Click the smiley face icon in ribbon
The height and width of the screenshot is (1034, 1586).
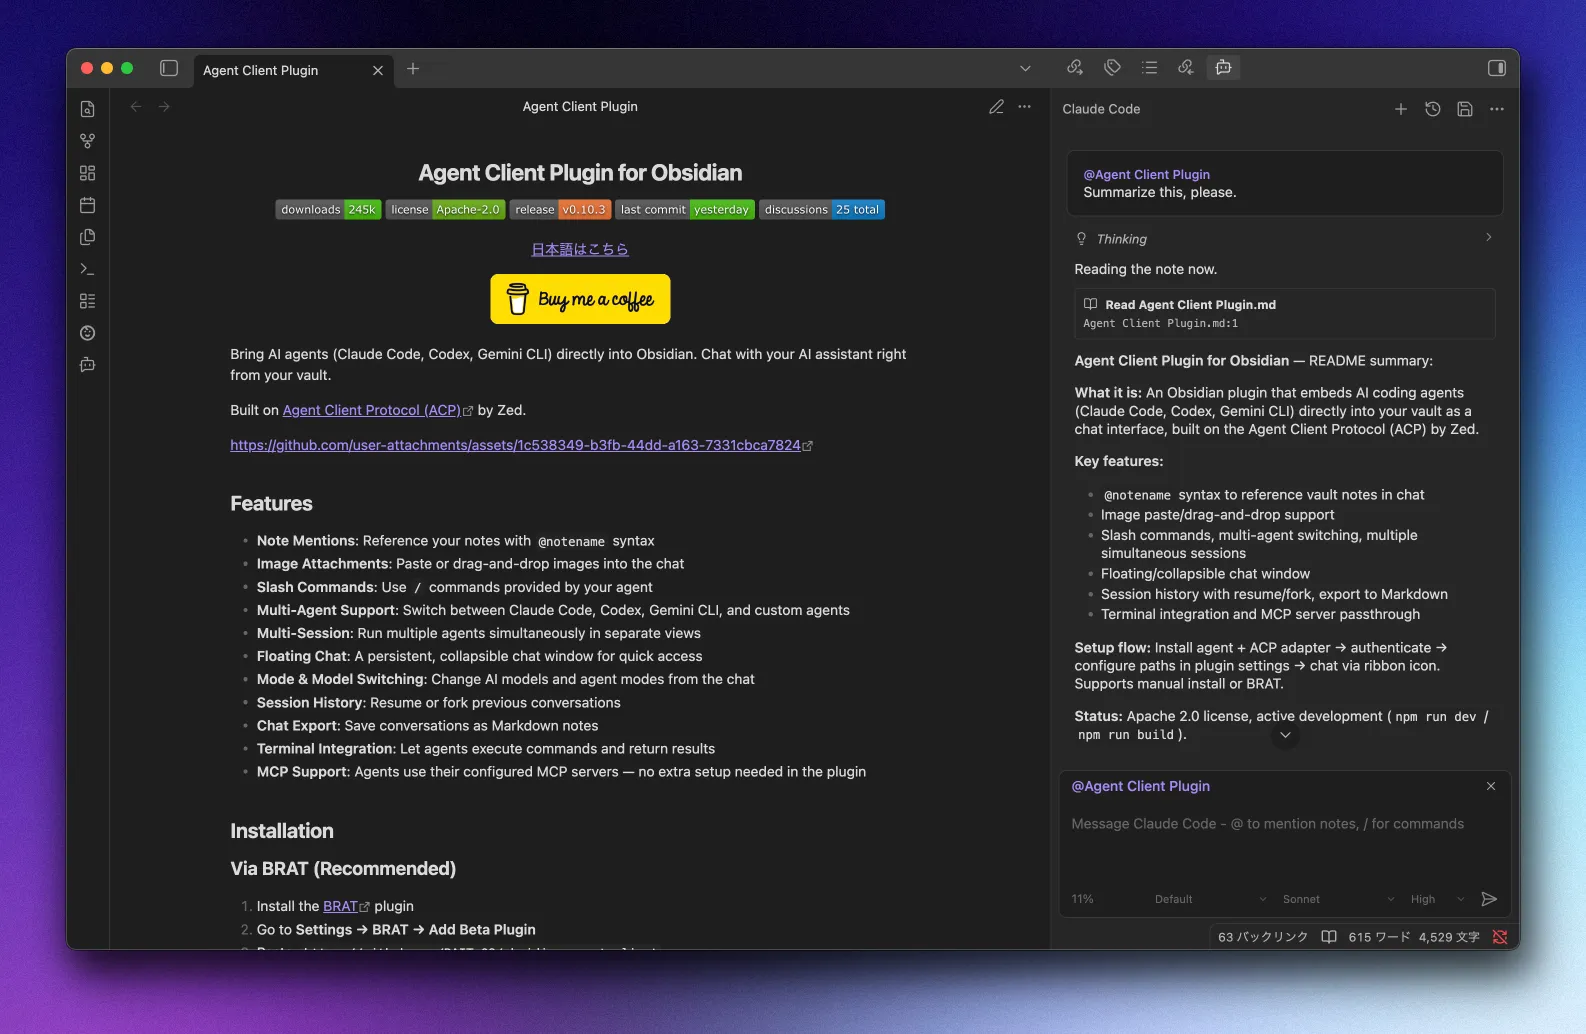88,333
